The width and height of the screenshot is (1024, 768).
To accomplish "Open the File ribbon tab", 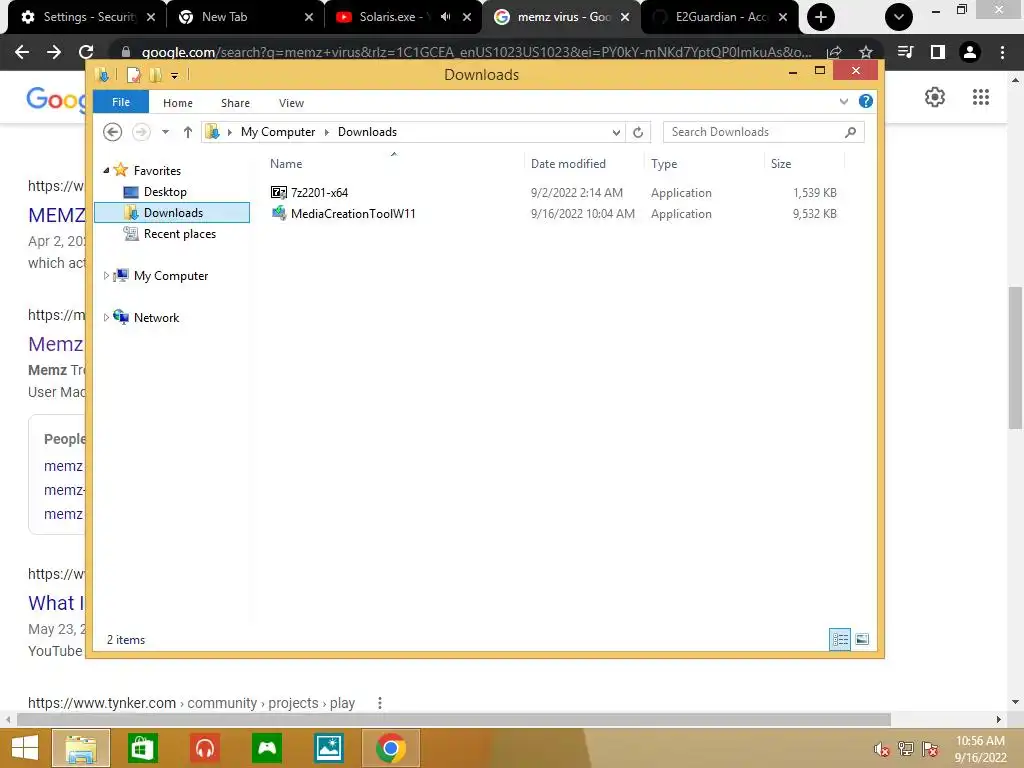I will click(x=121, y=102).
